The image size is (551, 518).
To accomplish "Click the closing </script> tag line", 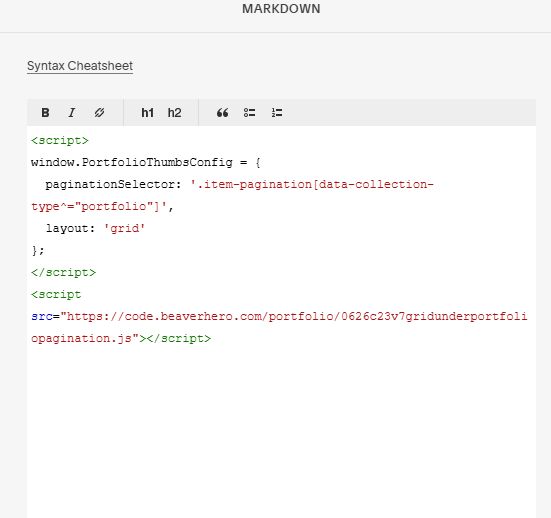I will 63,273.
